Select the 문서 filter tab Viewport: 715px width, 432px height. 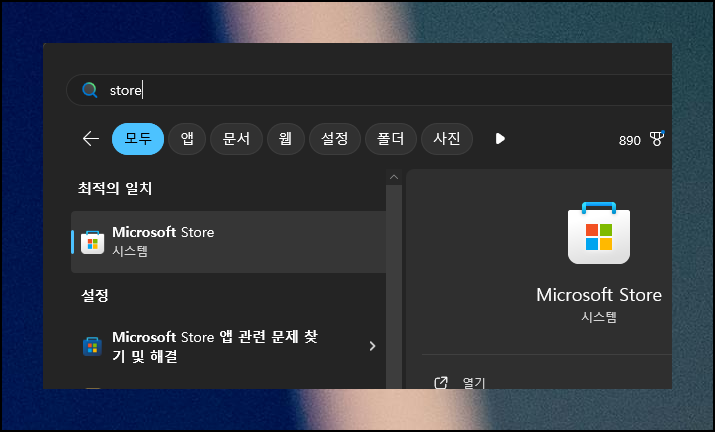[x=236, y=139]
